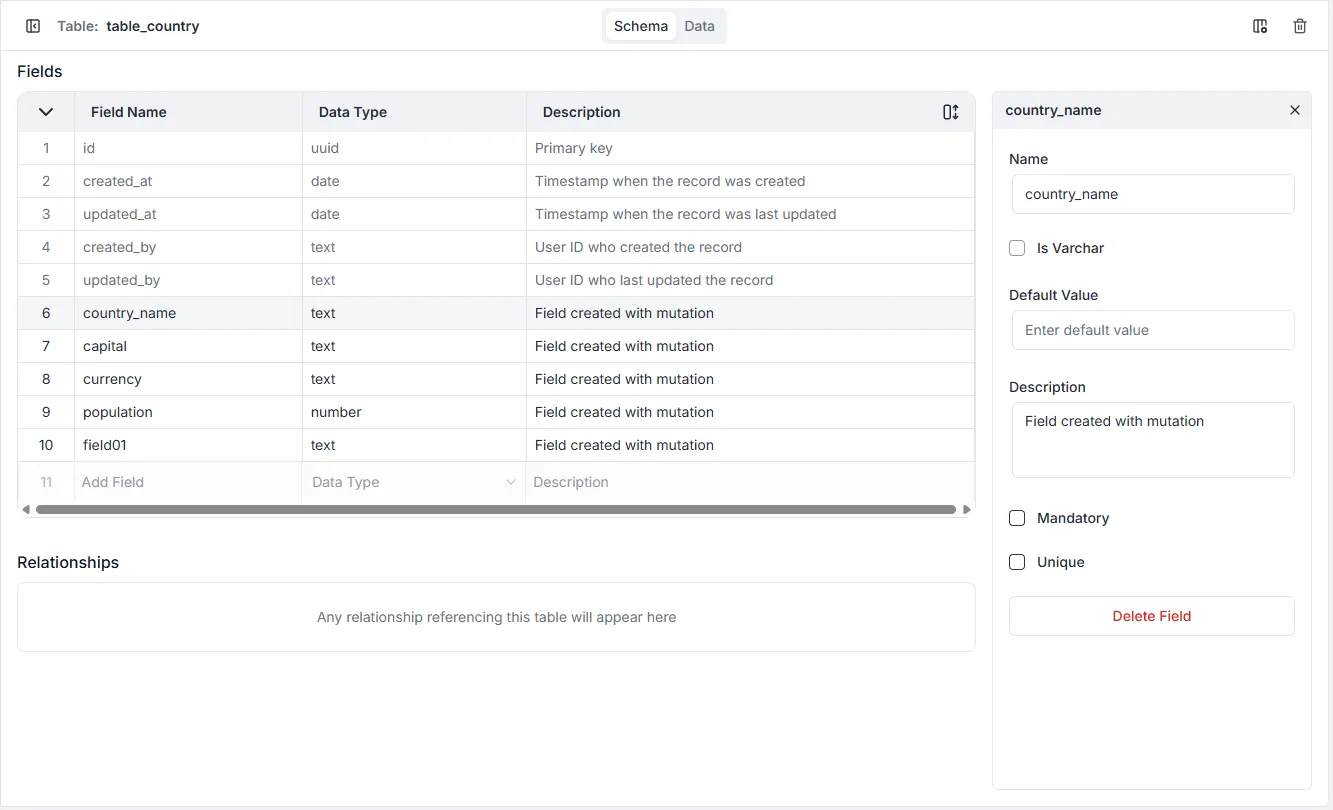The width and height of the screenshot is (1333, 810).
Task: Open Data Type dropdown in new row
Action: tap(413, 482)
